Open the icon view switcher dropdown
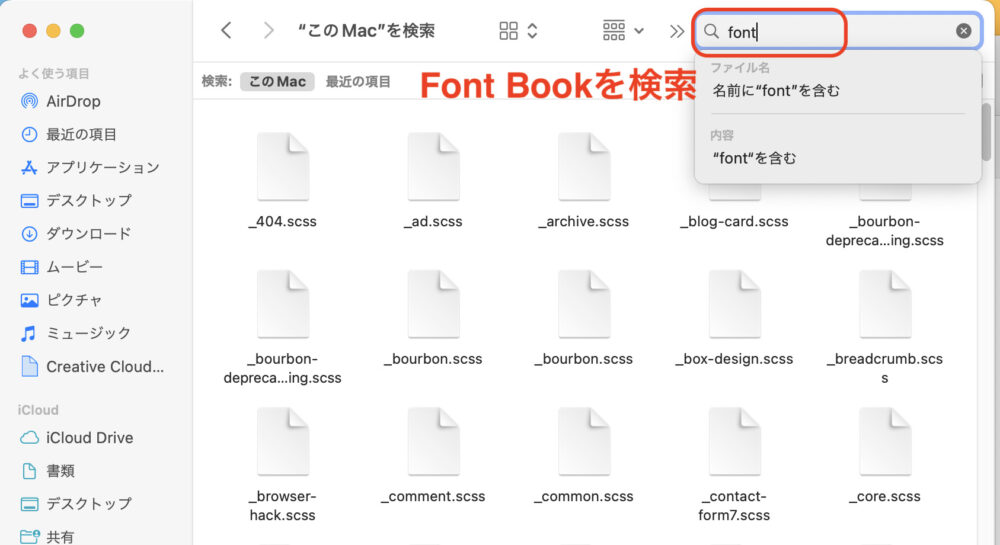The width and height of the screenshot is (1000, 545). [519, 31]
